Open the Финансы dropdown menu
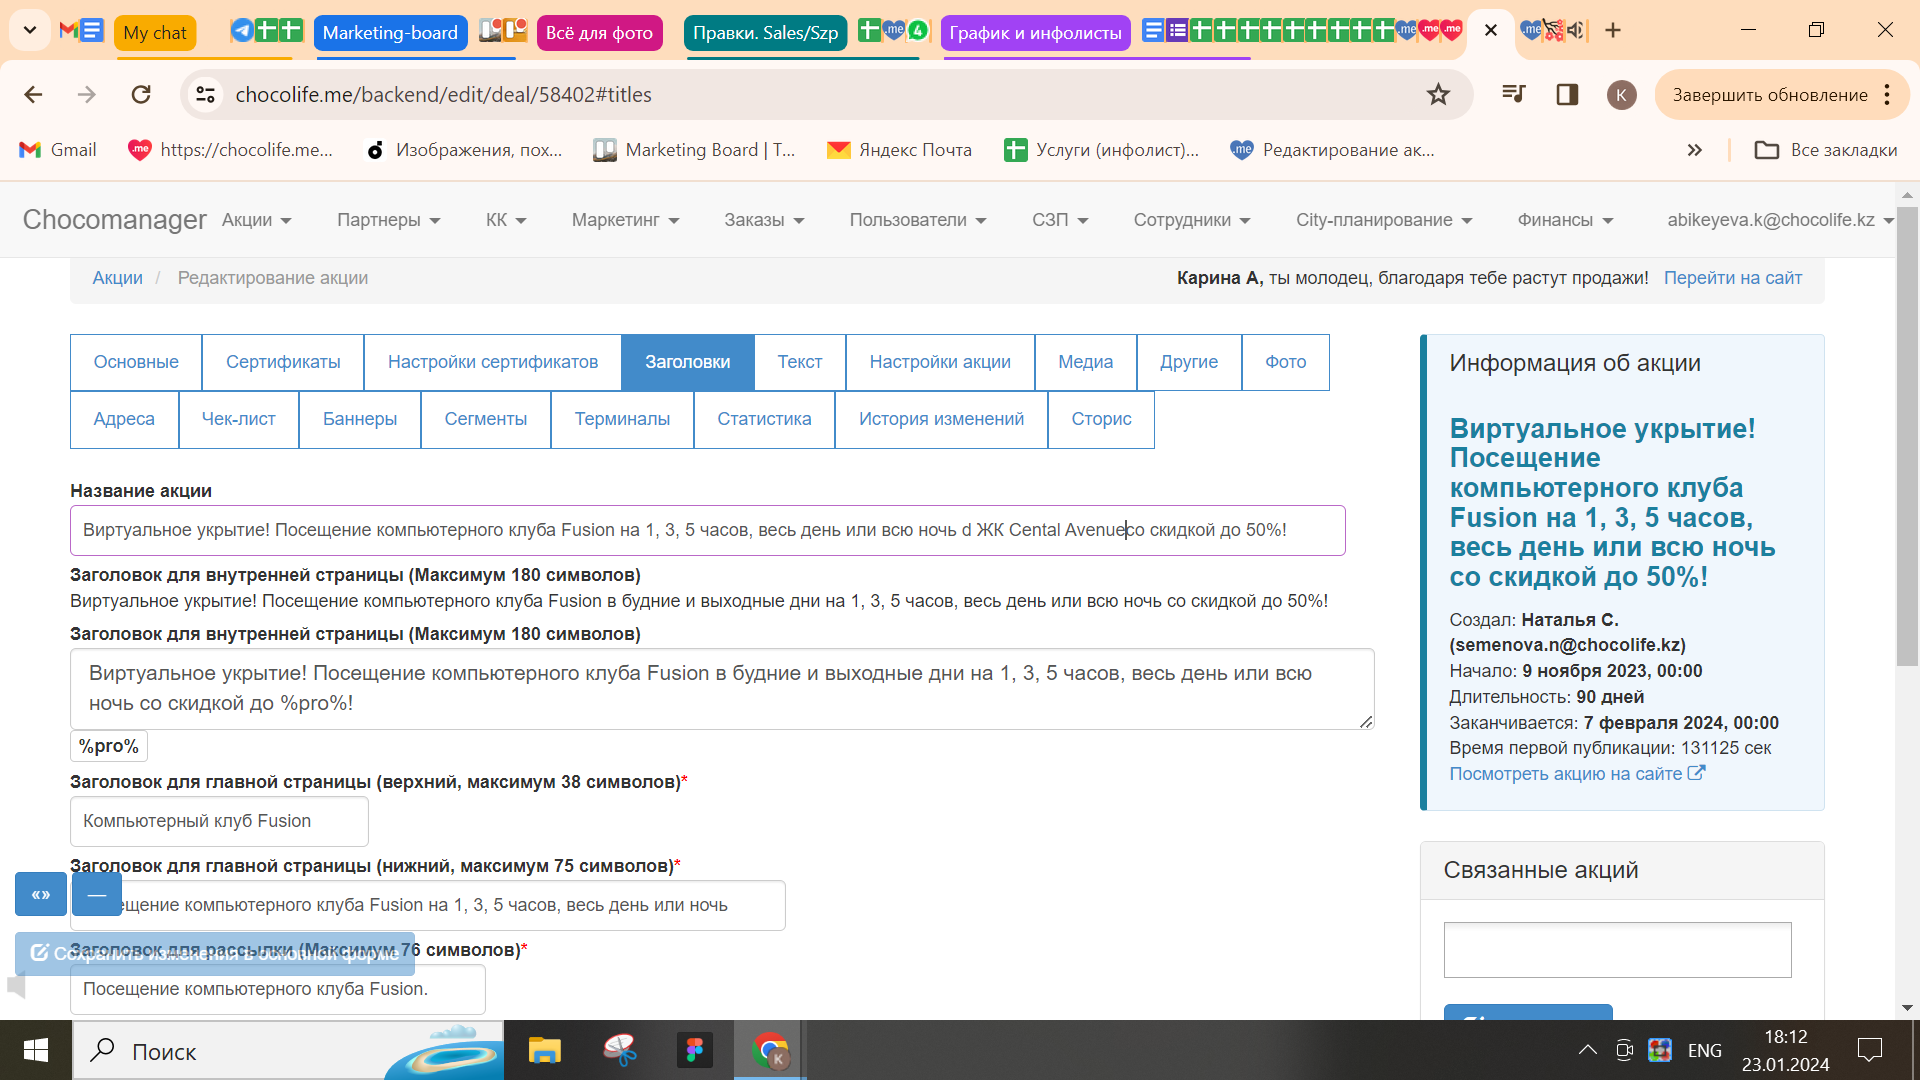 click(x=1565, y=220)
